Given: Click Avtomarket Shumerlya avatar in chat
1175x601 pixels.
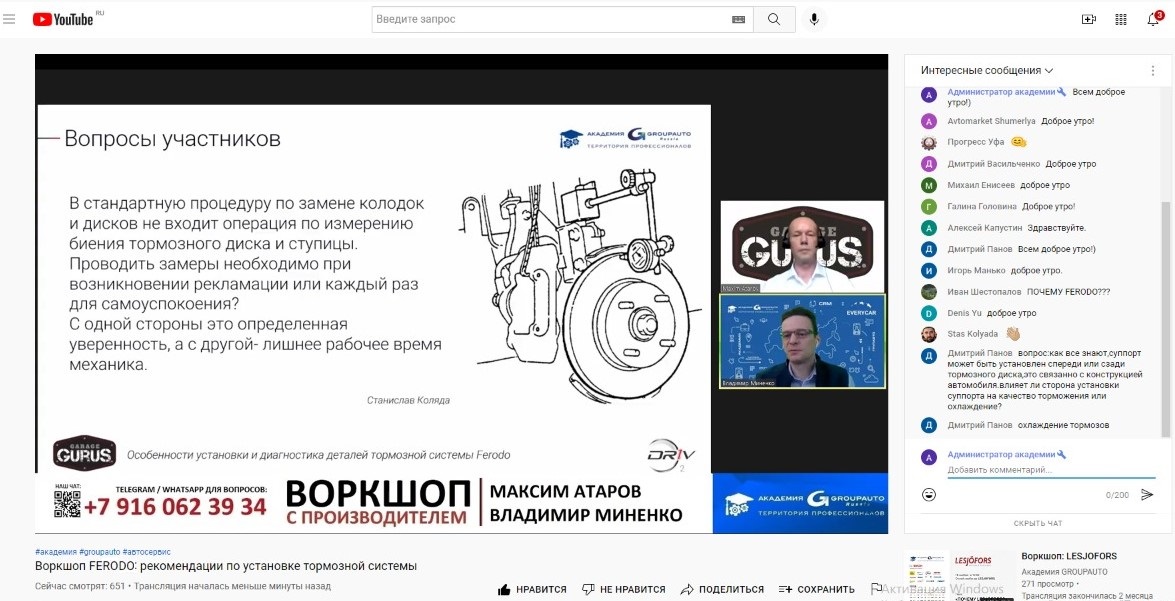Looking at the screenshot, I should (x=929, y=121).
